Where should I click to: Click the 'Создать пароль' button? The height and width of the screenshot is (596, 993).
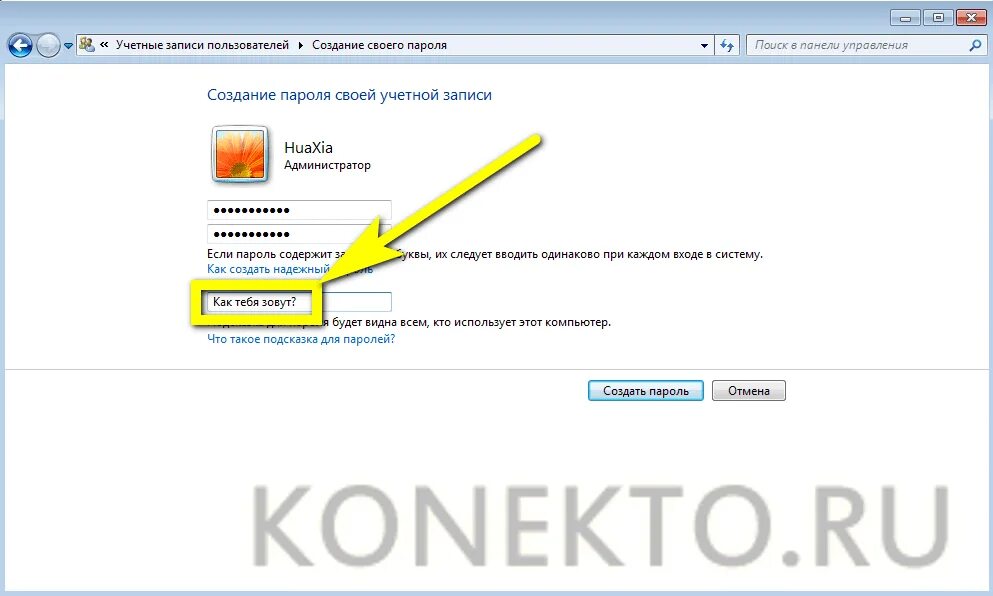[x=645, y=391]
